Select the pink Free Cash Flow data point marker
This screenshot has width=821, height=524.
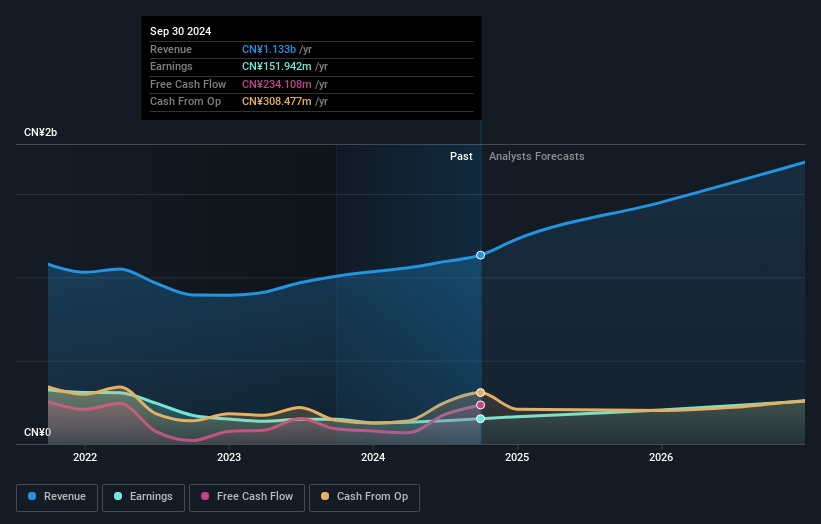[481, 405]
